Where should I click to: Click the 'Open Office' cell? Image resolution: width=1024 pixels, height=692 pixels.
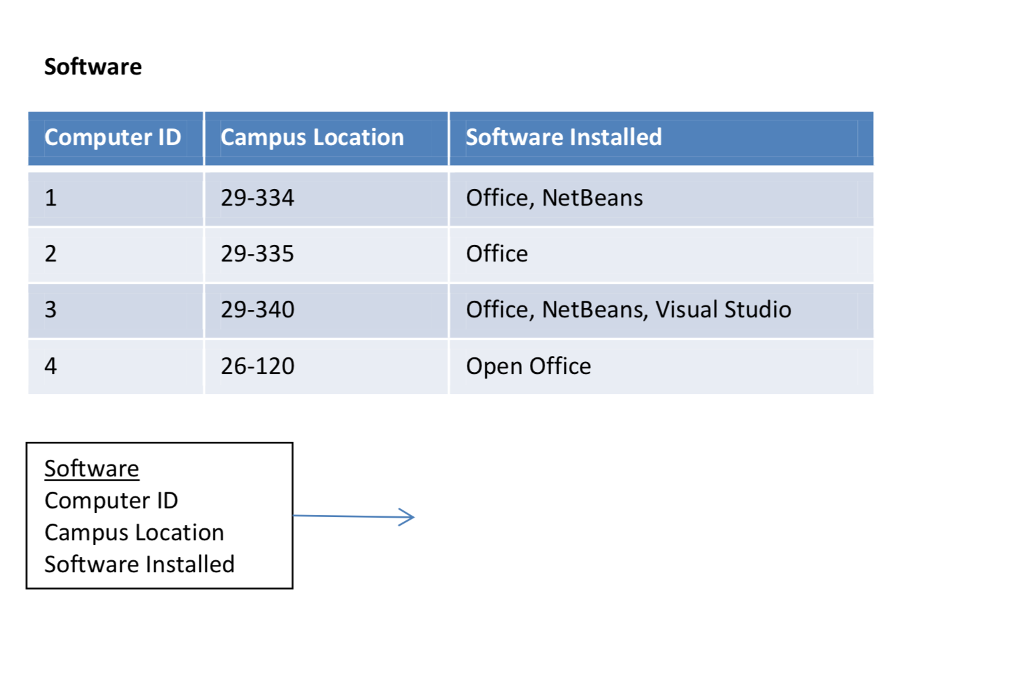pyautogui.click(x=662, y=367)
